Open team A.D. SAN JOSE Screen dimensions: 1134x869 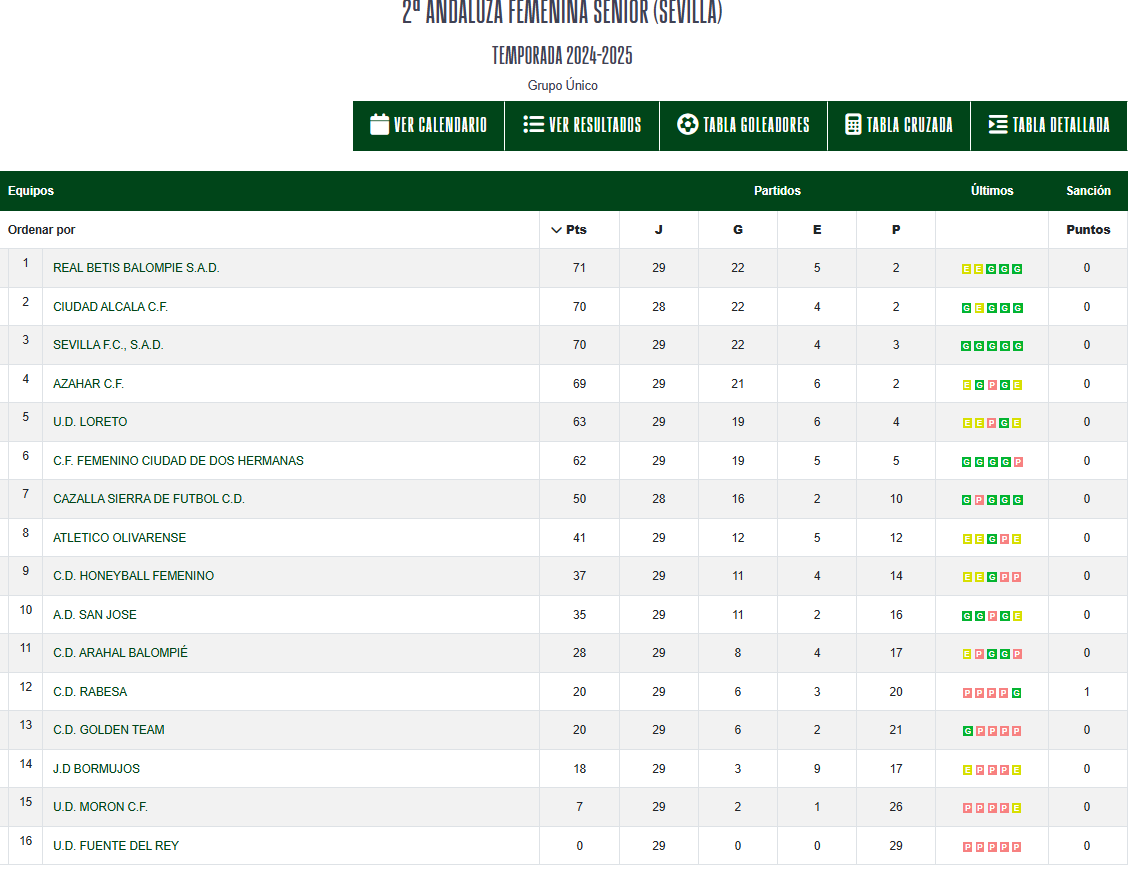pos(95,615)
